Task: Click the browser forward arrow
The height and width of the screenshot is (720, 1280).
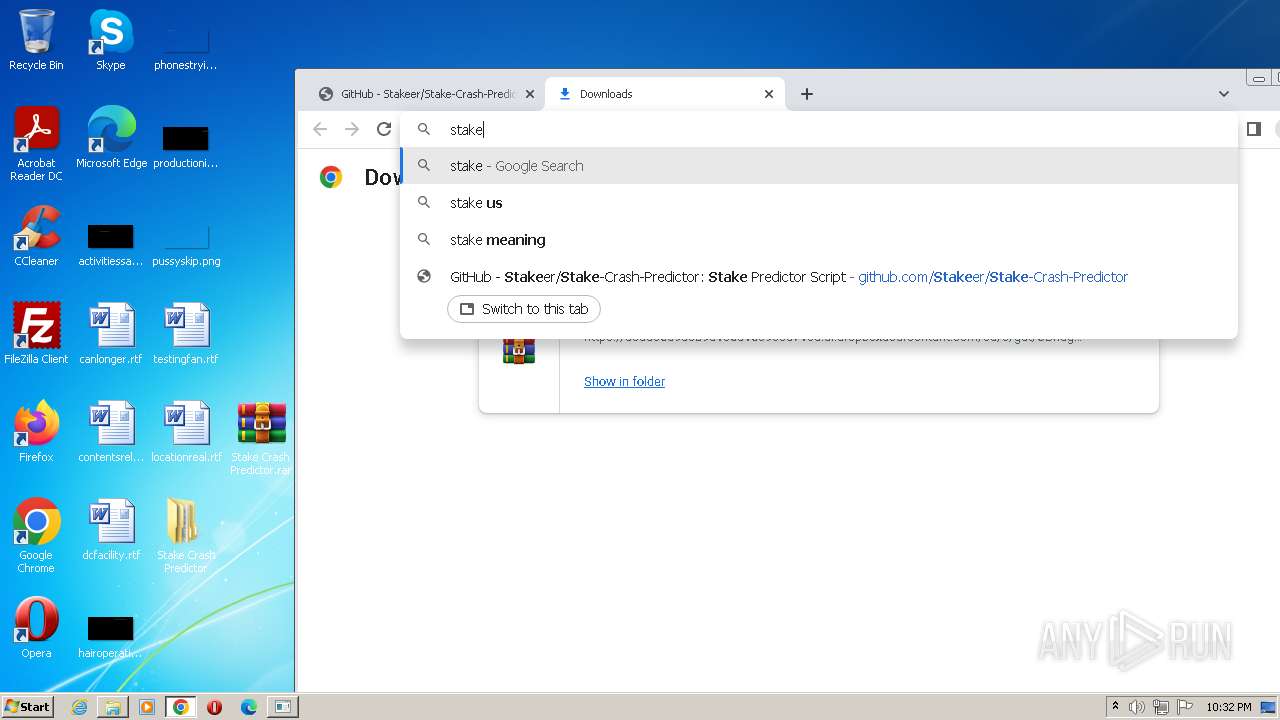Action: point(352,129)
